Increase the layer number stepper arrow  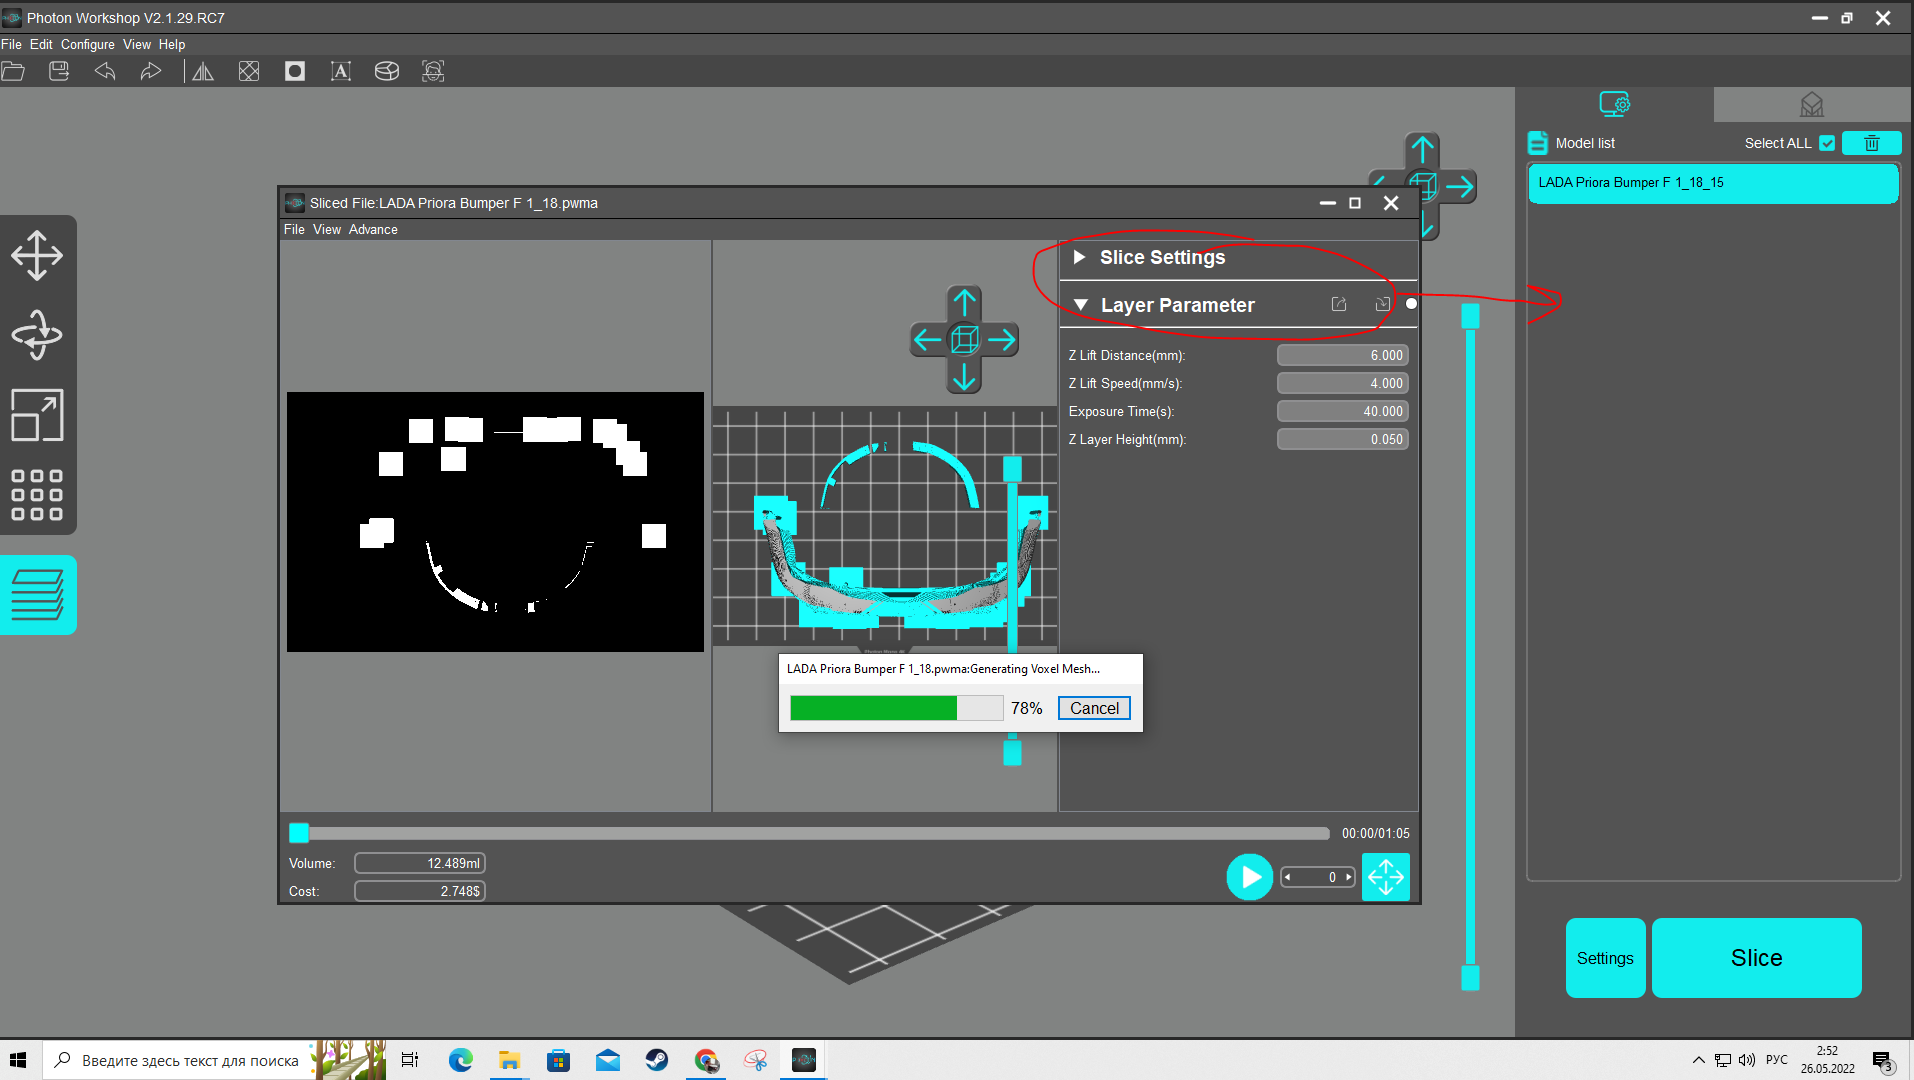[x=1349, y=877]
